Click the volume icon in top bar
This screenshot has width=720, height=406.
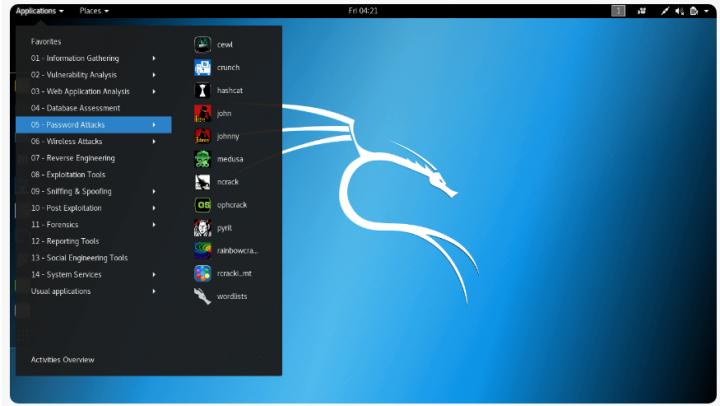tap(679, 11)
